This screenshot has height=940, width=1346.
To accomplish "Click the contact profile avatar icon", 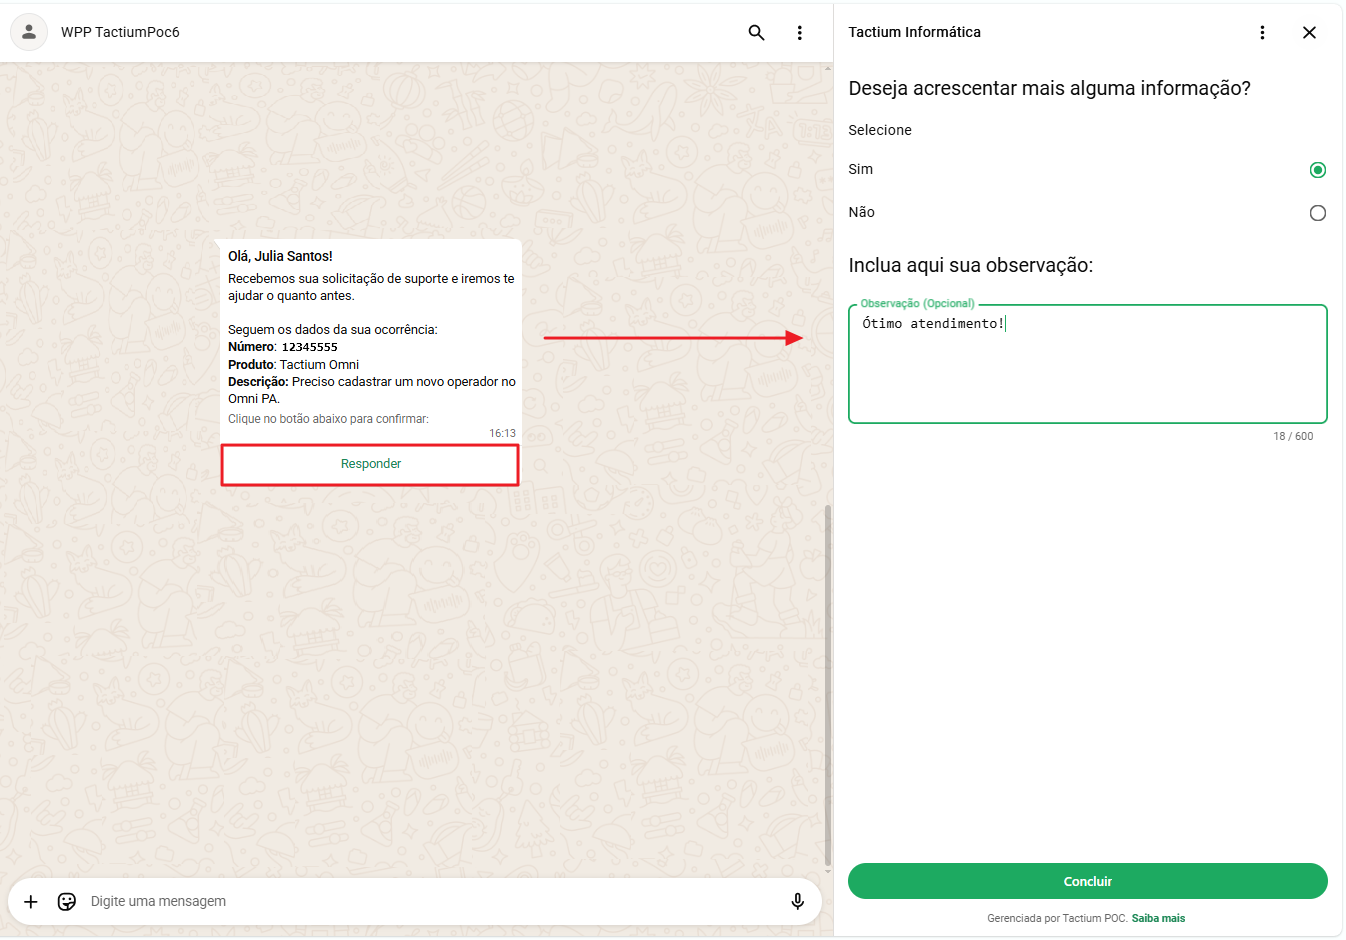I will (29, 32).
